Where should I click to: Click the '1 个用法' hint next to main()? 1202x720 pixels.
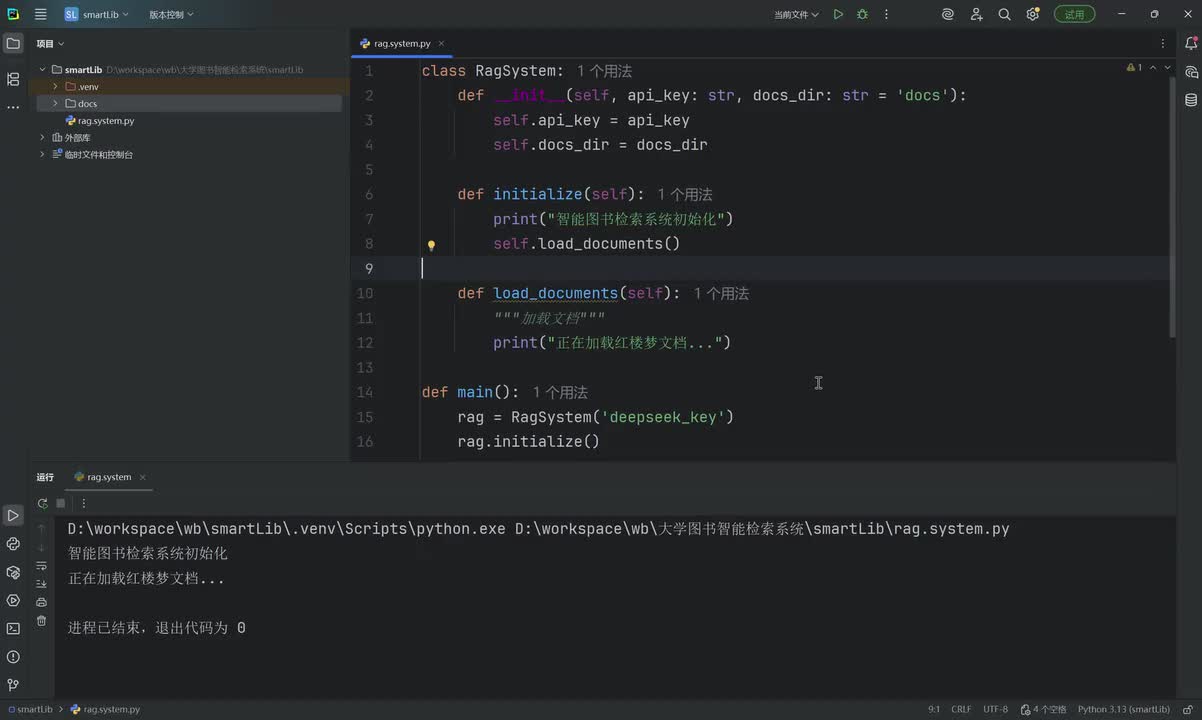click(560, 392)
